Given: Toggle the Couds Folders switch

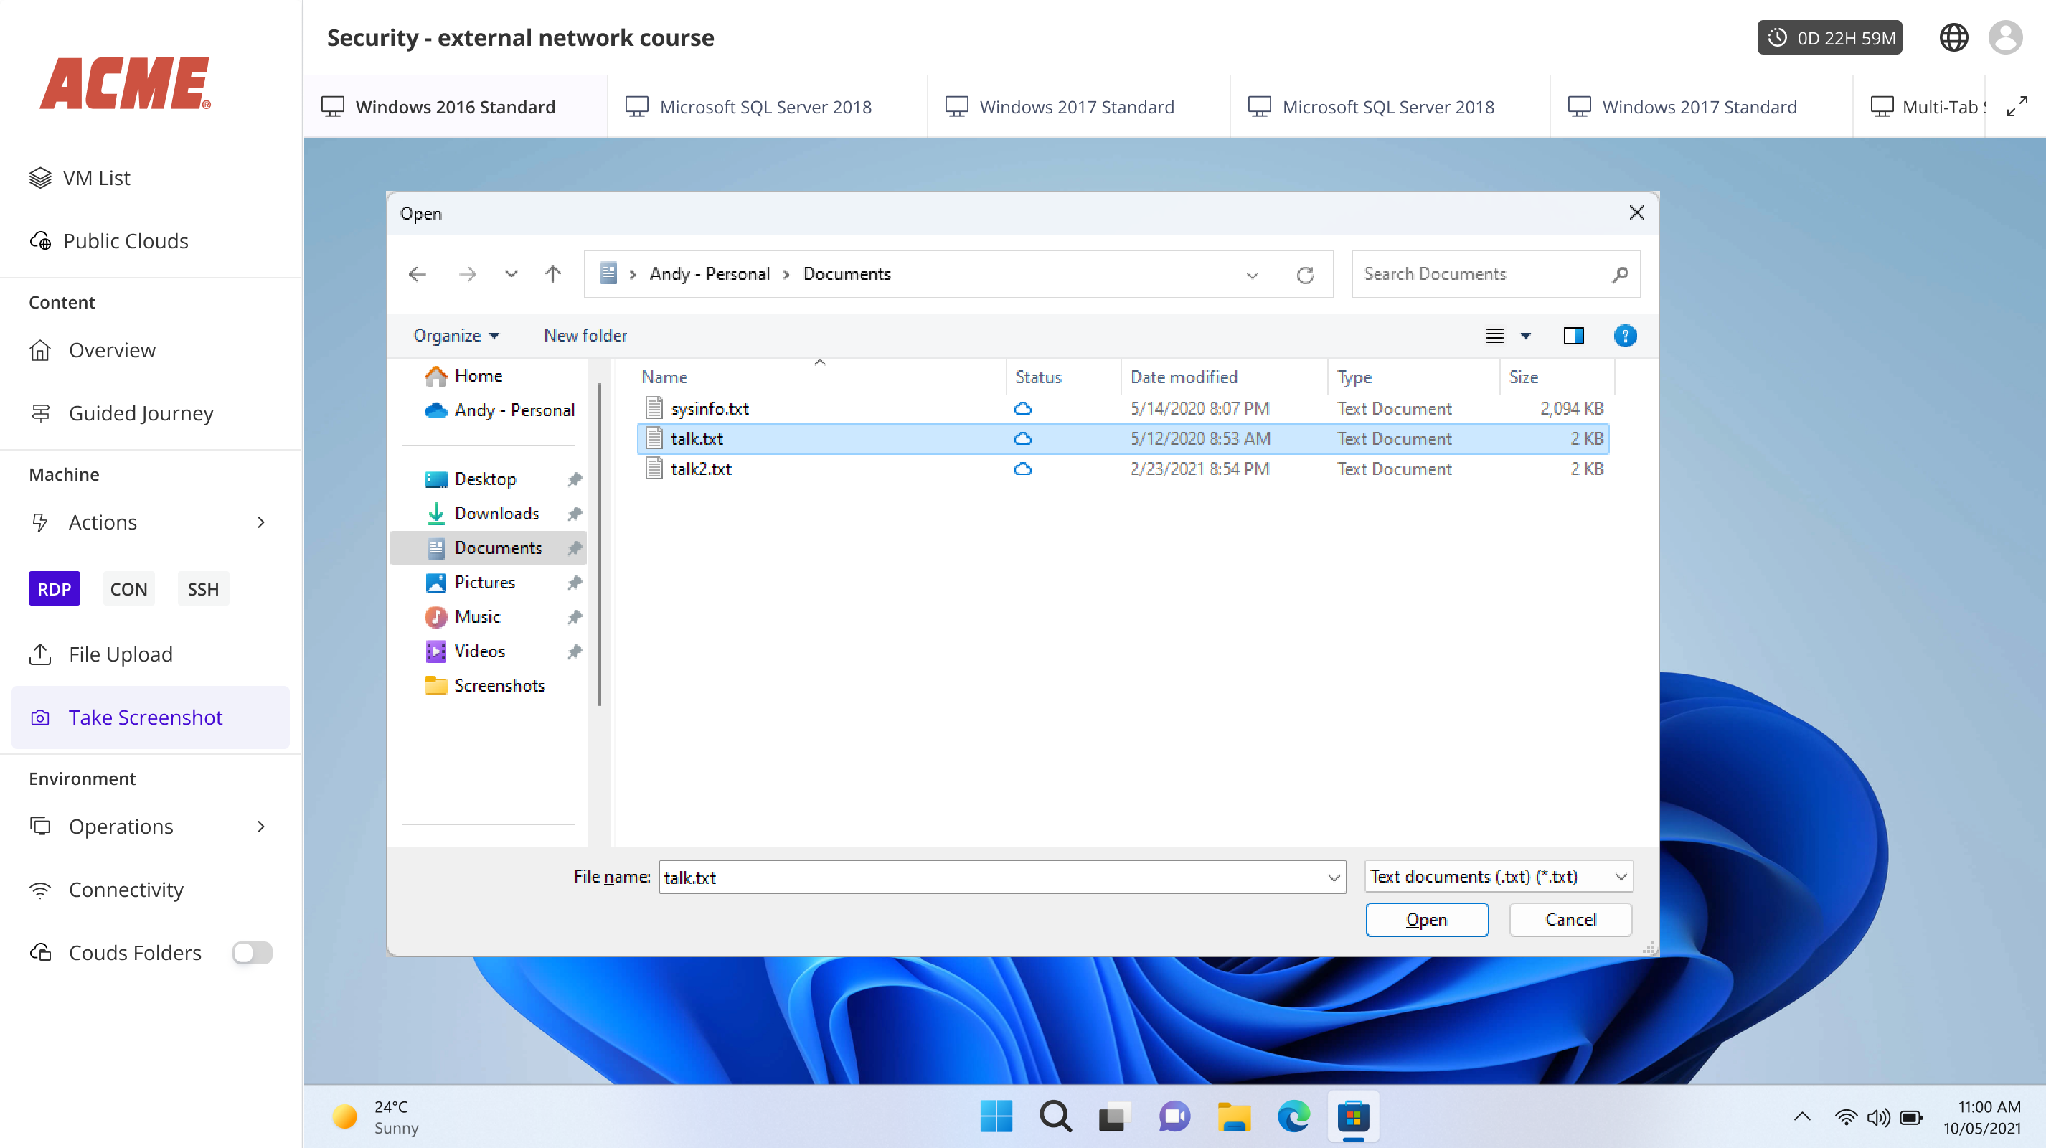Looking at the screenshot, I should [x=252, y=953].
